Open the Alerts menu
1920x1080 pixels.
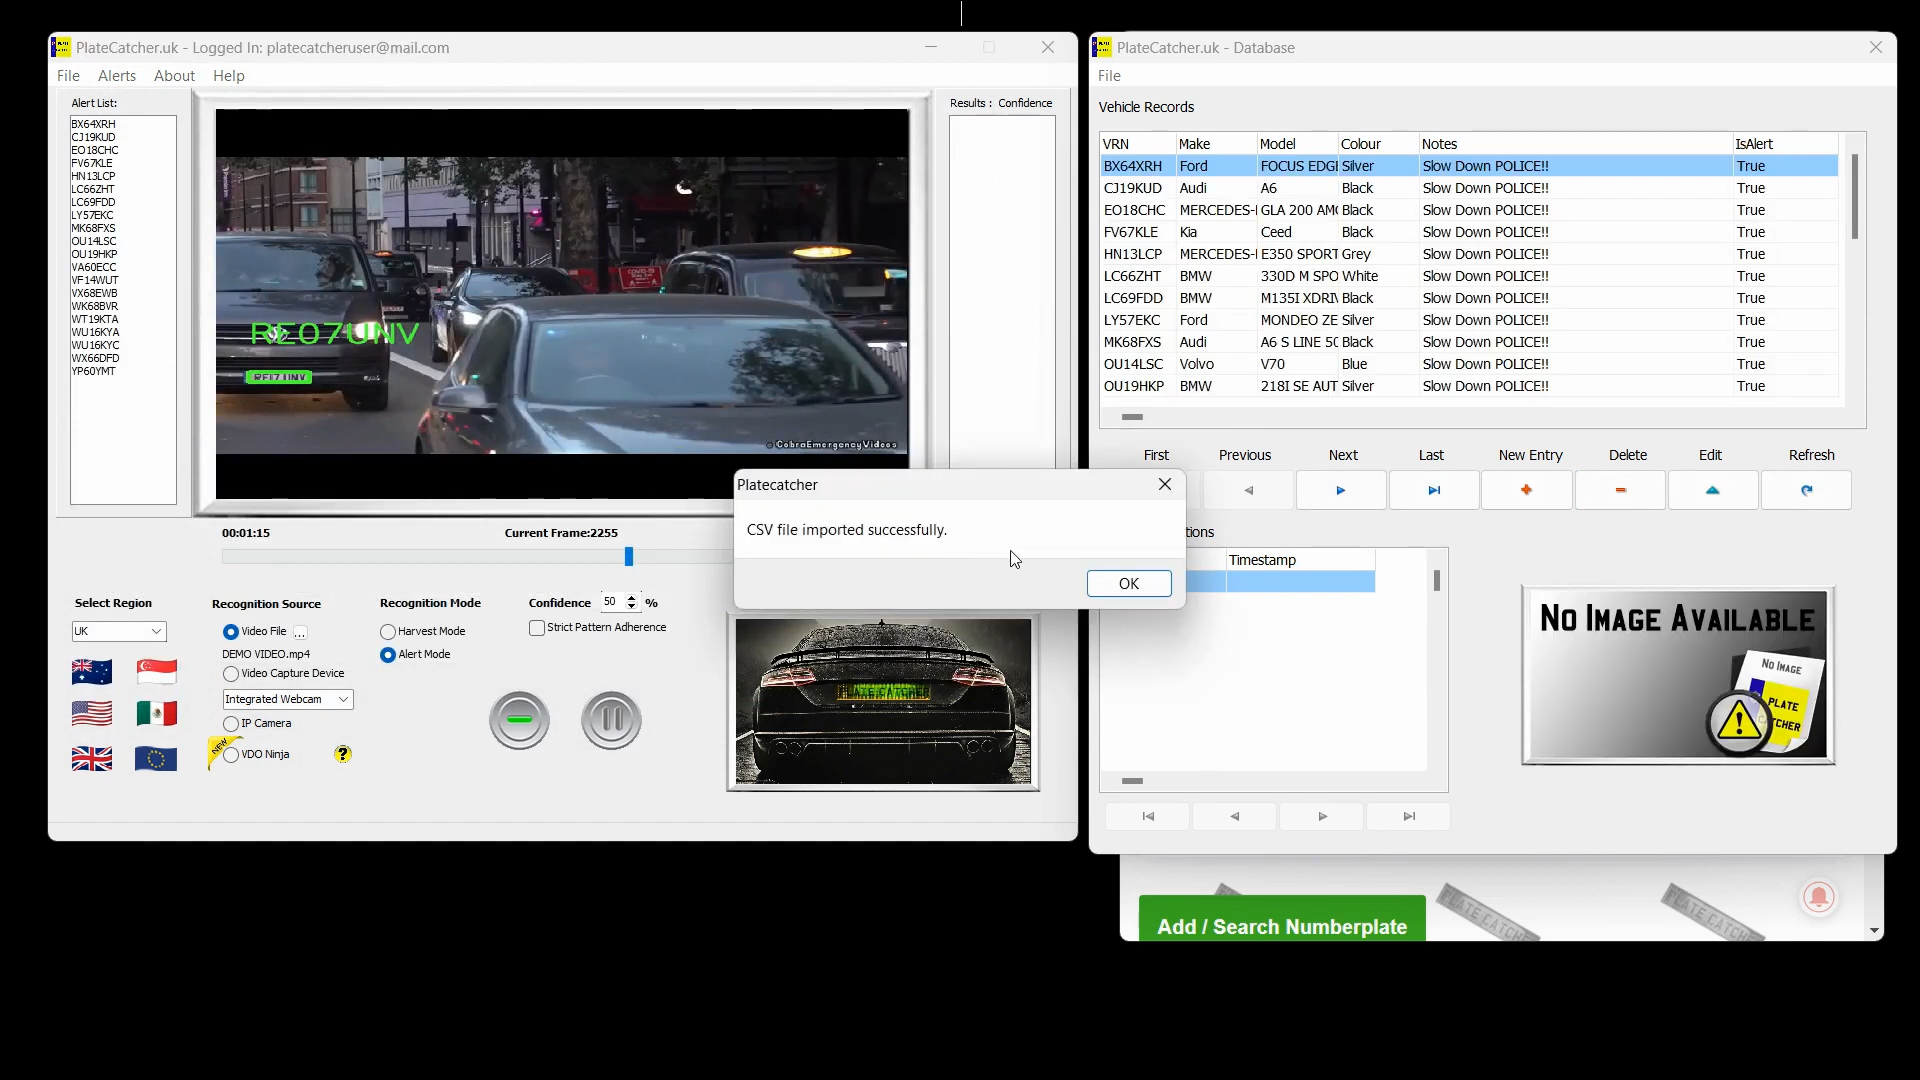click(117, 76)
